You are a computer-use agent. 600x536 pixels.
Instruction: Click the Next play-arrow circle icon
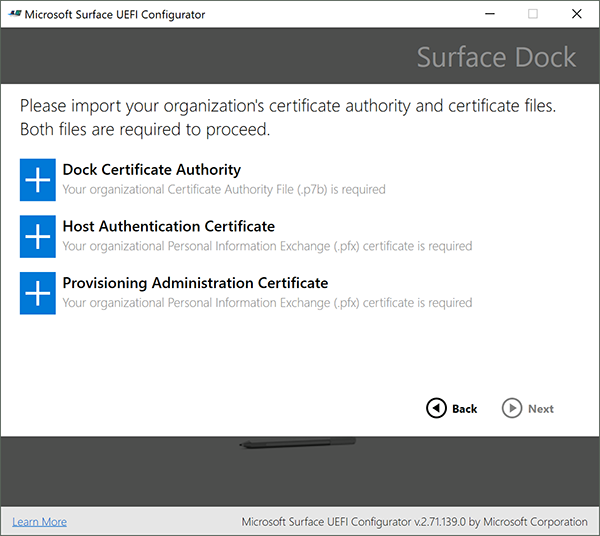[x=512, y=408]
